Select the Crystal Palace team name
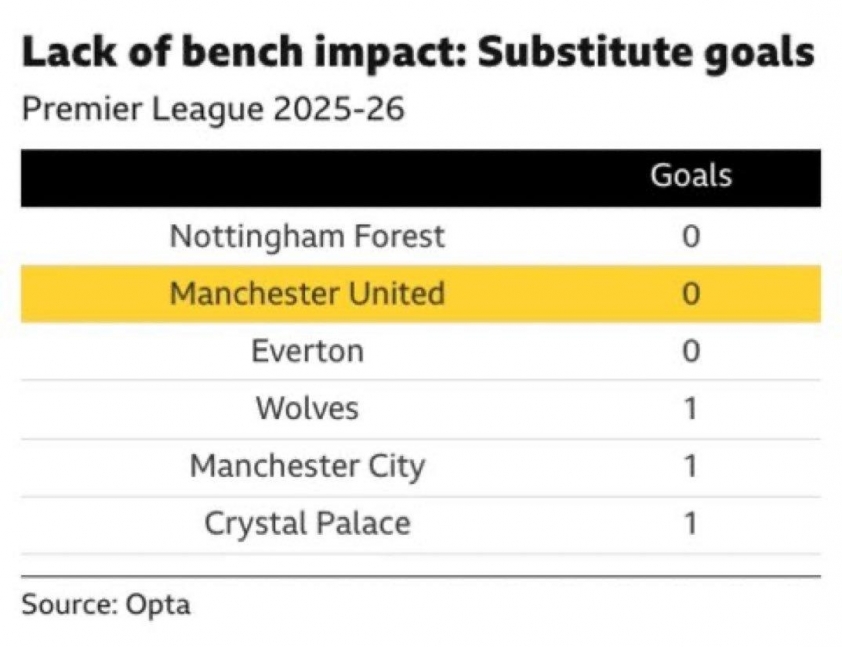842x647 pixels. click(x=307, y=523)
